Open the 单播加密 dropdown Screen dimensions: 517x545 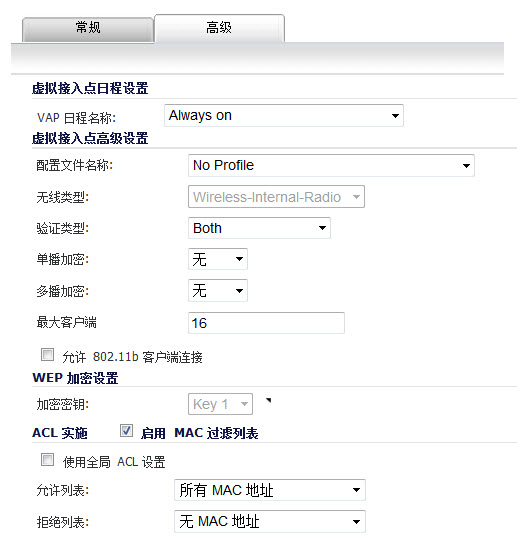pos(218,259)
